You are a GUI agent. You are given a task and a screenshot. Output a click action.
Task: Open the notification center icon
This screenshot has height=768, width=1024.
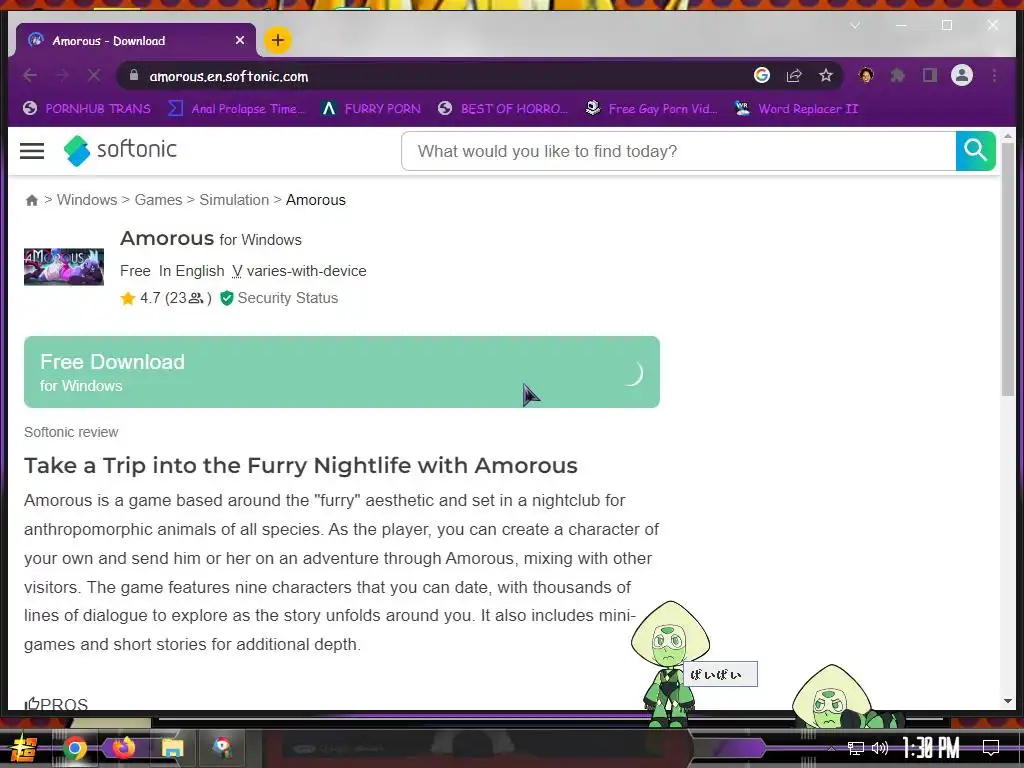[991, 748]
